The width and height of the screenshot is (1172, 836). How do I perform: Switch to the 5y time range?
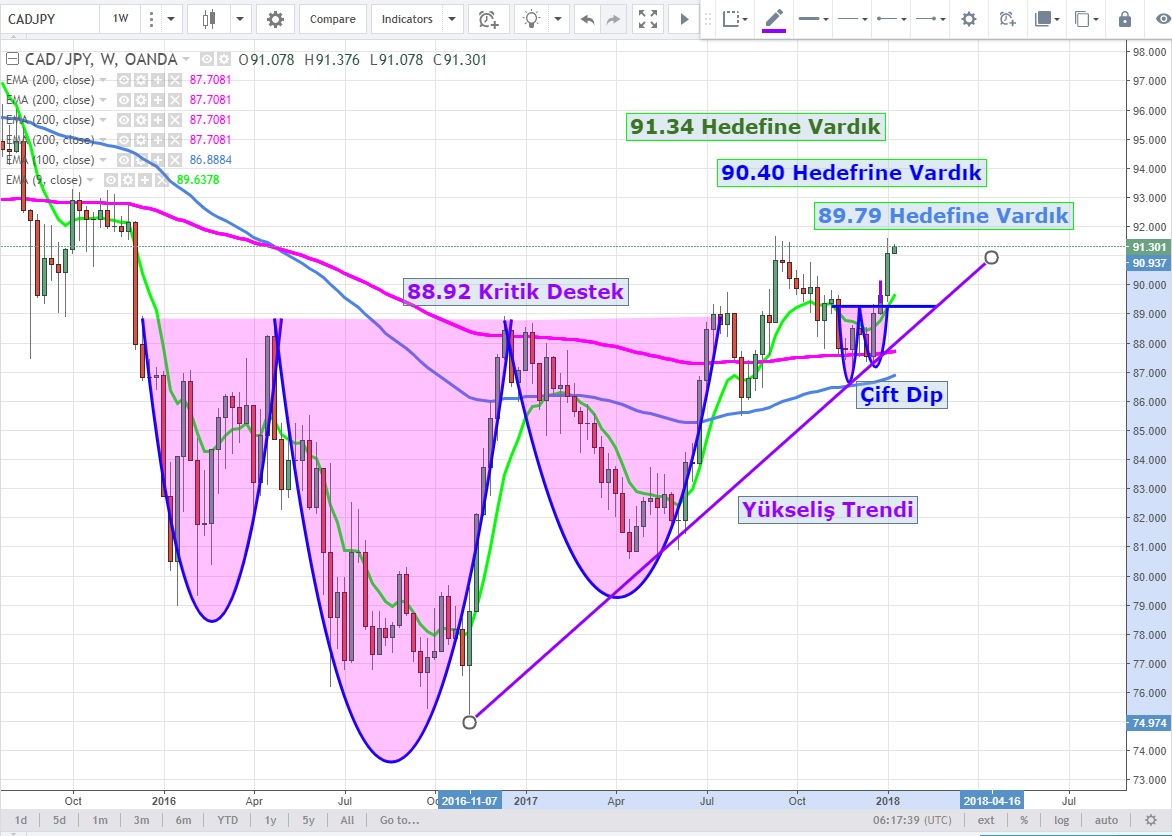pyautogui.click(x=308, y=820)
